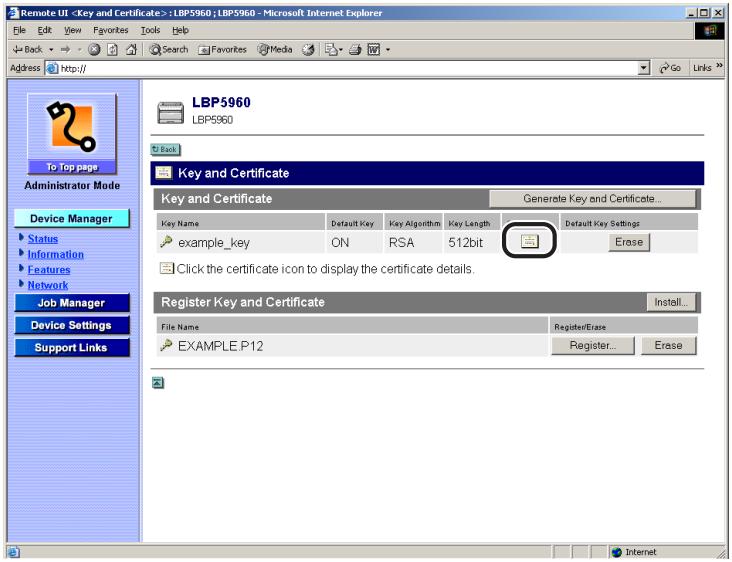Image resolution: width=732 pixels, height=562 pixels.
Task: Open the Search toolbar button
Action: 169,49
